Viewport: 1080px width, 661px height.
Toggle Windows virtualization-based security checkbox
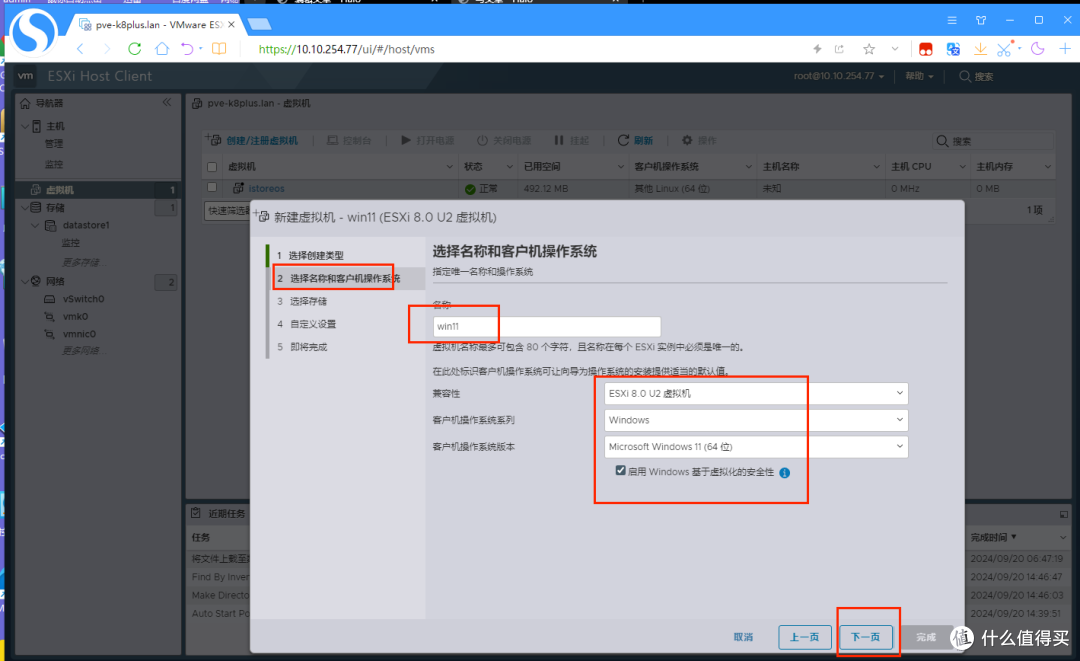[621, 470]
